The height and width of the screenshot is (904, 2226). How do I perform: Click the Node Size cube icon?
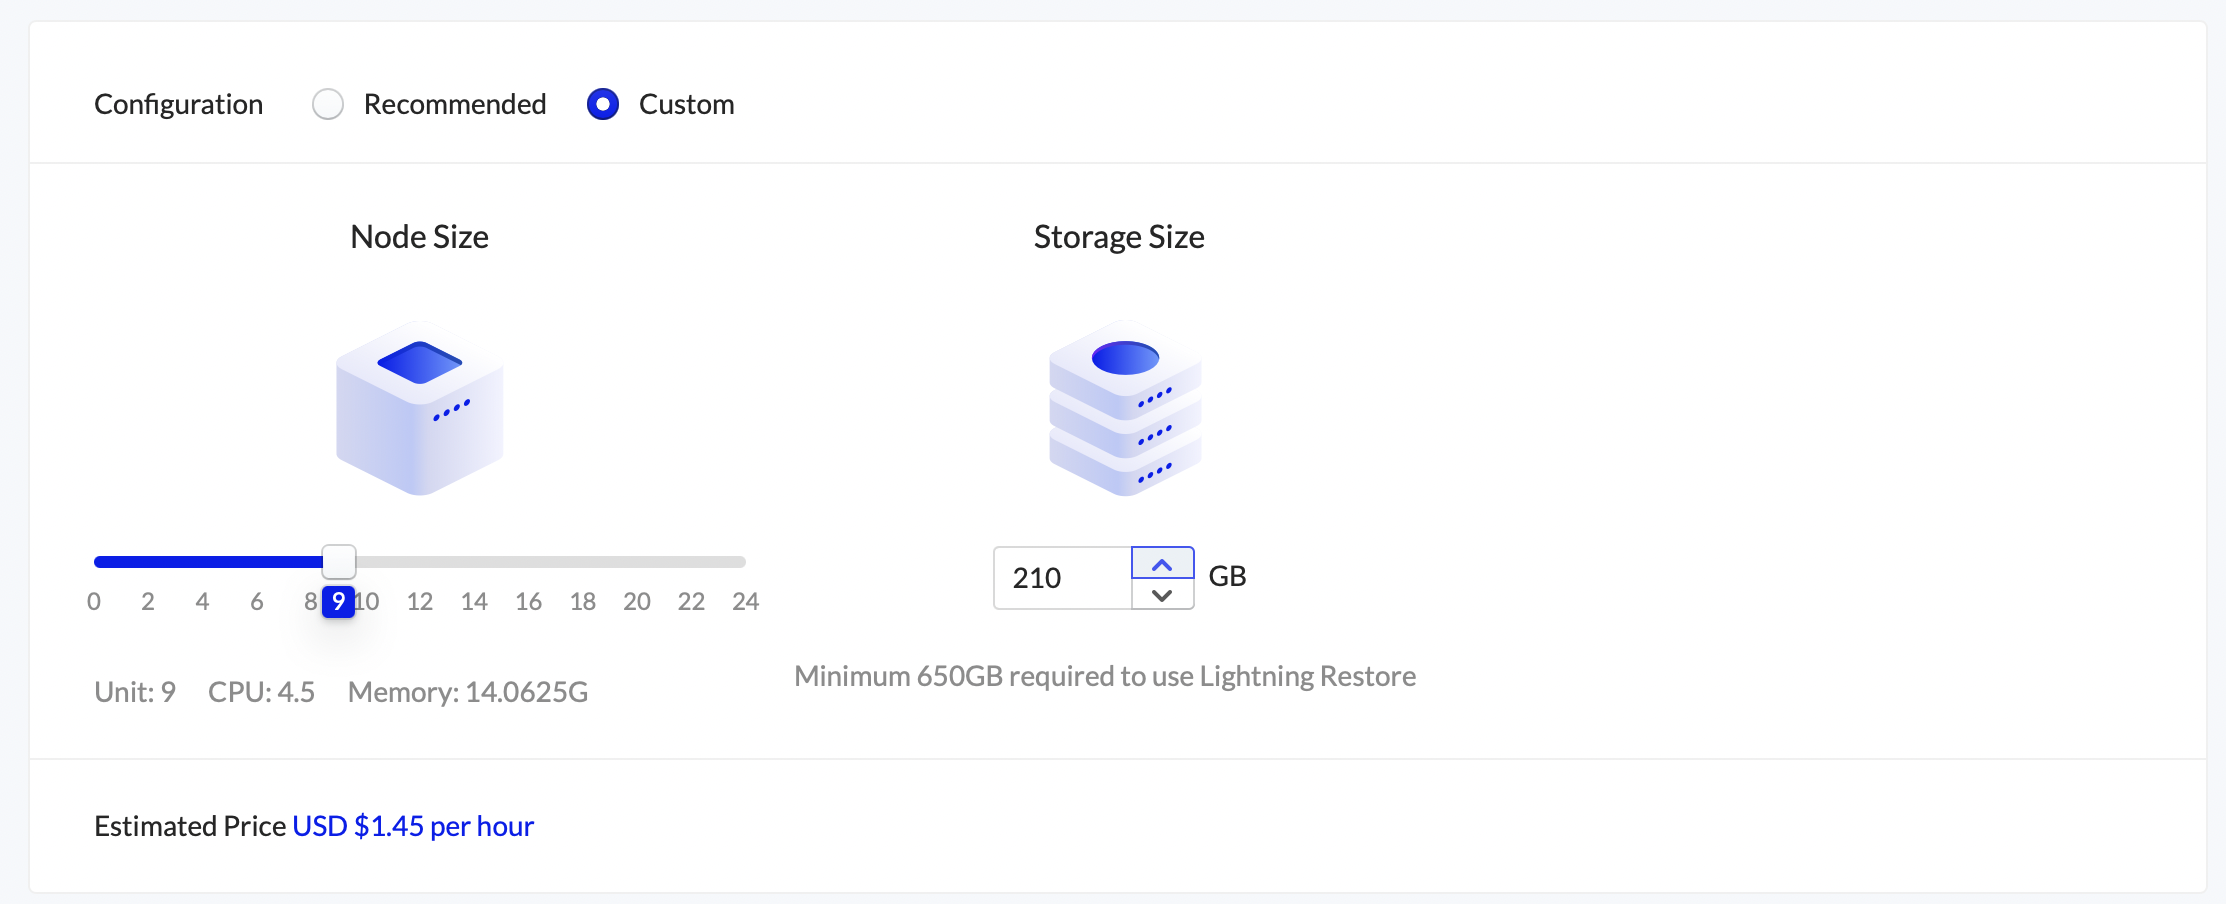(x=419, y=407)
